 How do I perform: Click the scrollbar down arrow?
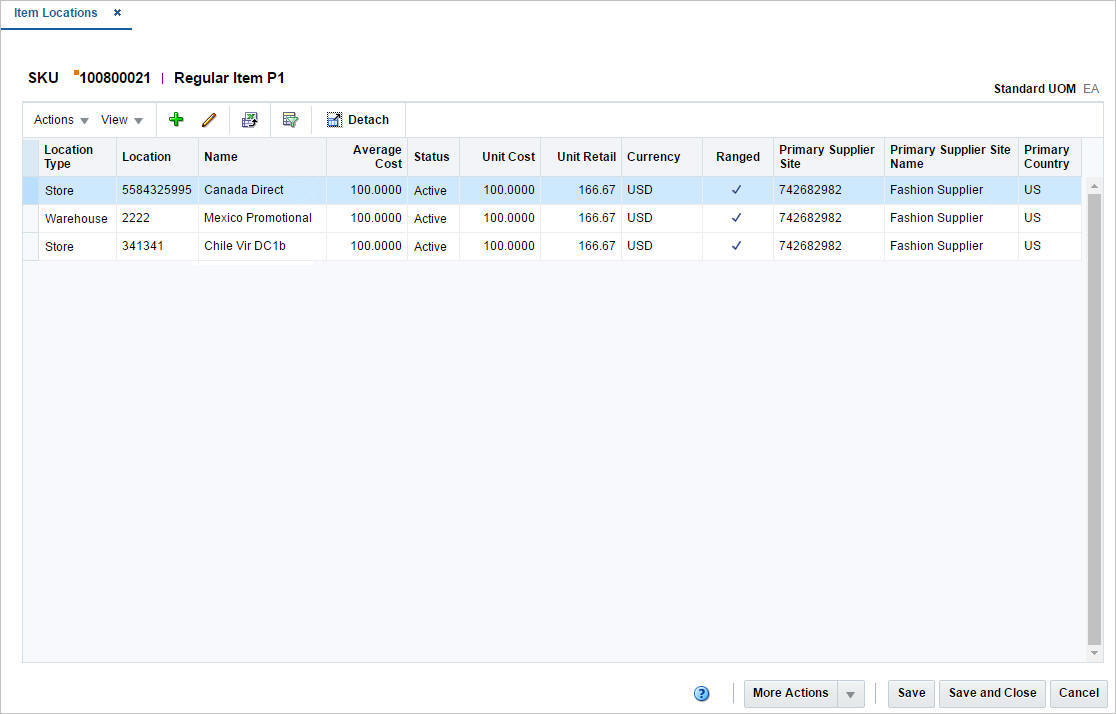[1094, 653]
